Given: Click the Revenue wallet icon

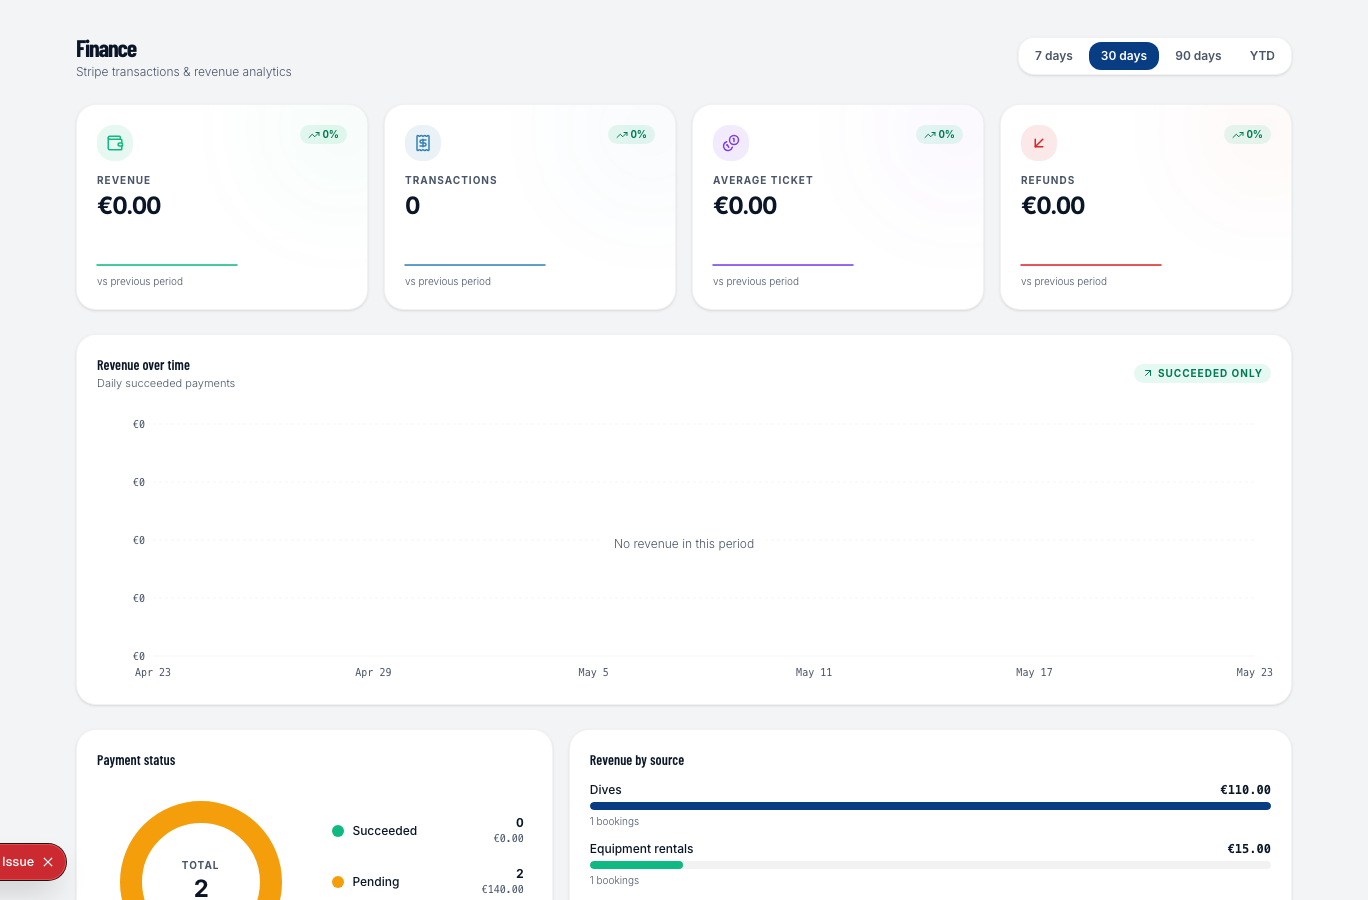Looking at the screenshot, I should [x=115, y=143].
